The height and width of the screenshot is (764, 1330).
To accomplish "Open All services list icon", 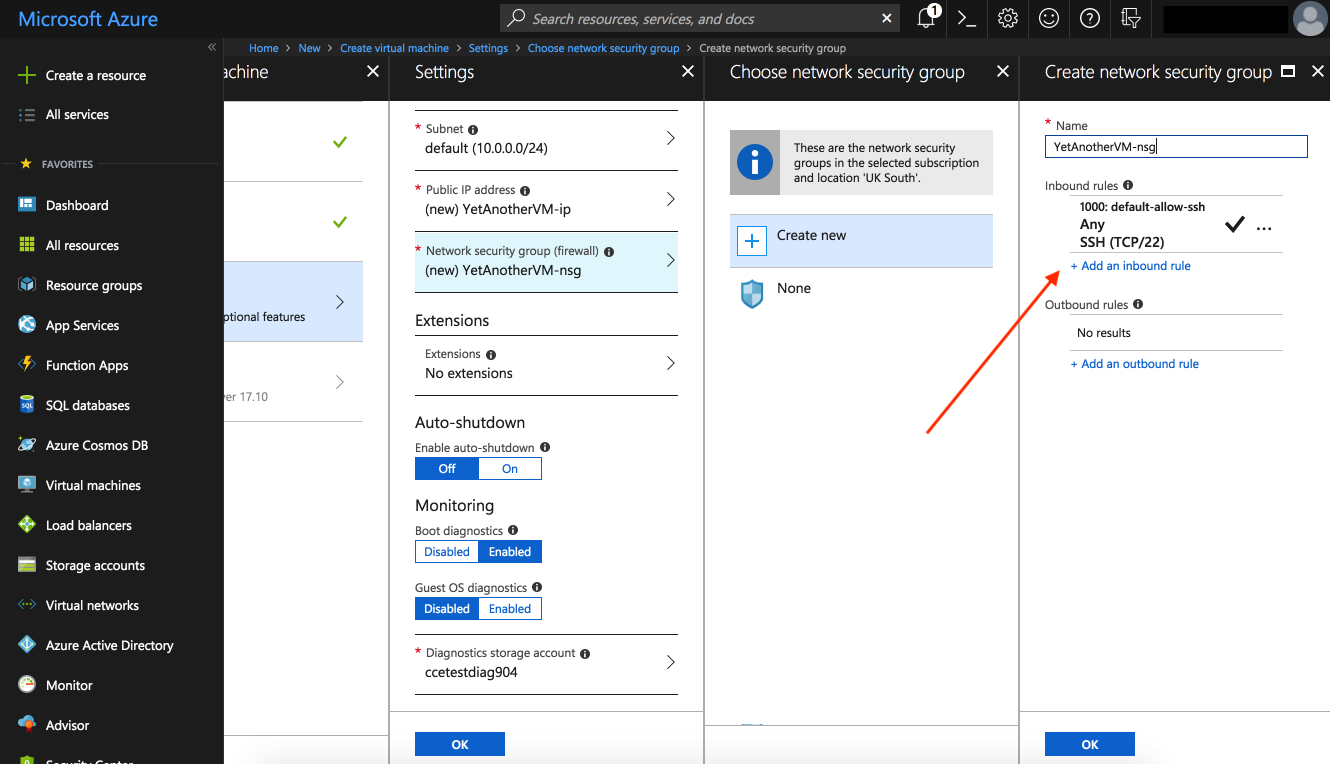I will coord(27,114).
